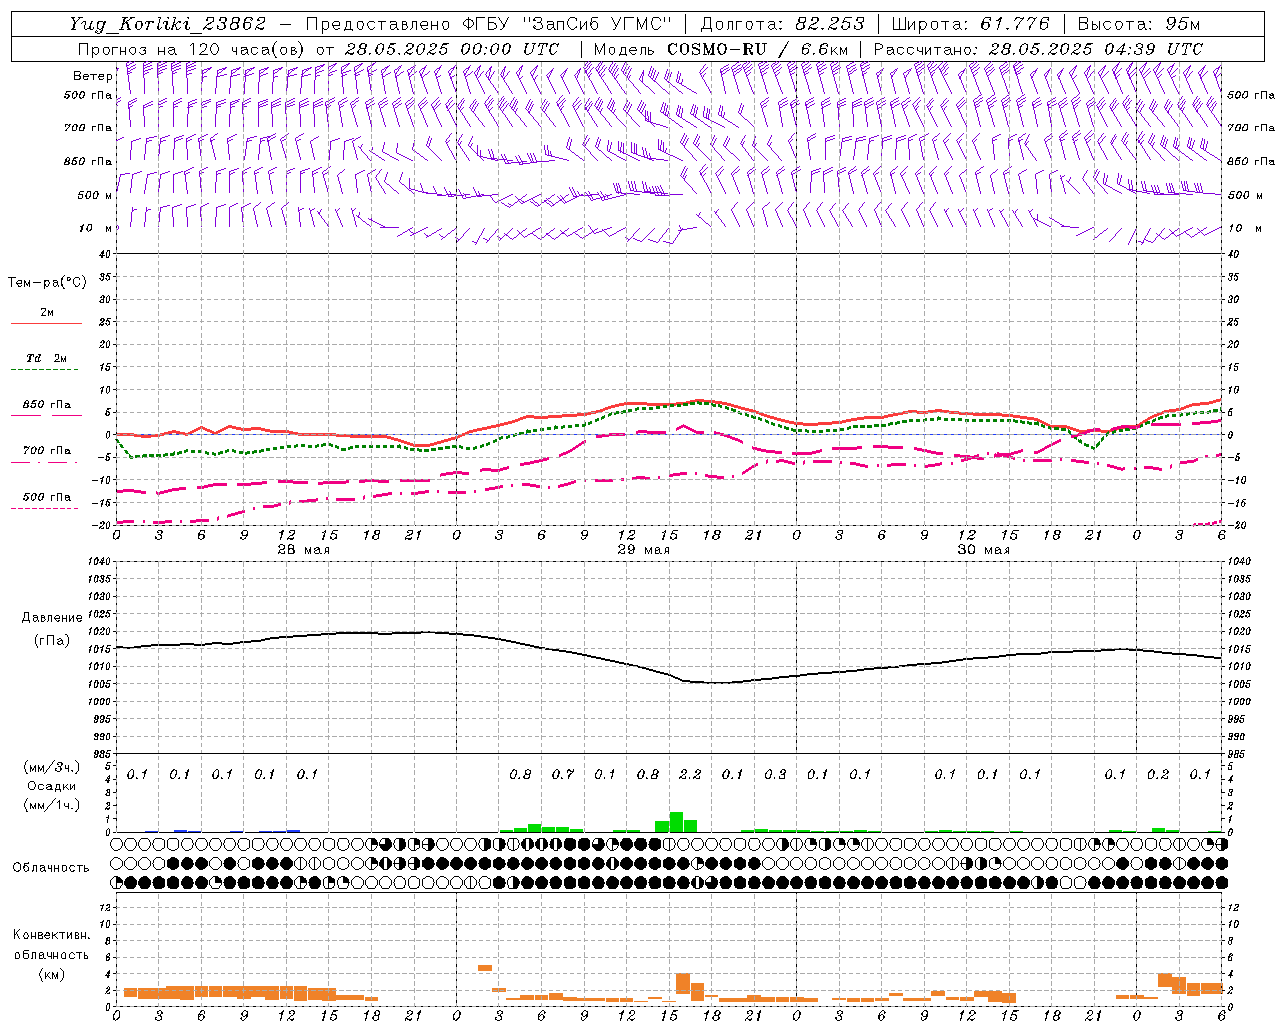Image resolution: width=1280 pixels, height=1024 pixels.
Task: Click the Облачность cloud cover label
Action: (51, 868)
